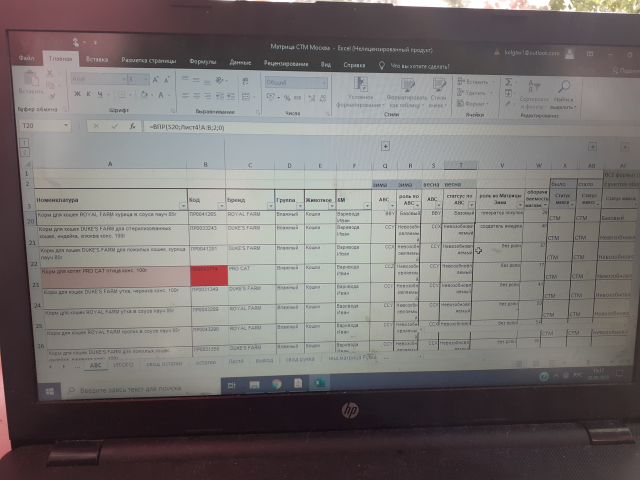Viewport: 640px width, 480px height.
Task: Align cell text to middle vertically
Action: 196,80
